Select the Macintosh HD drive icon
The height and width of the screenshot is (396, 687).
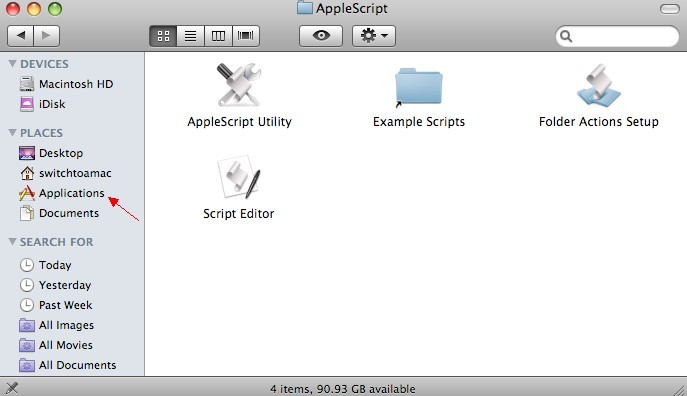point(27,84)
